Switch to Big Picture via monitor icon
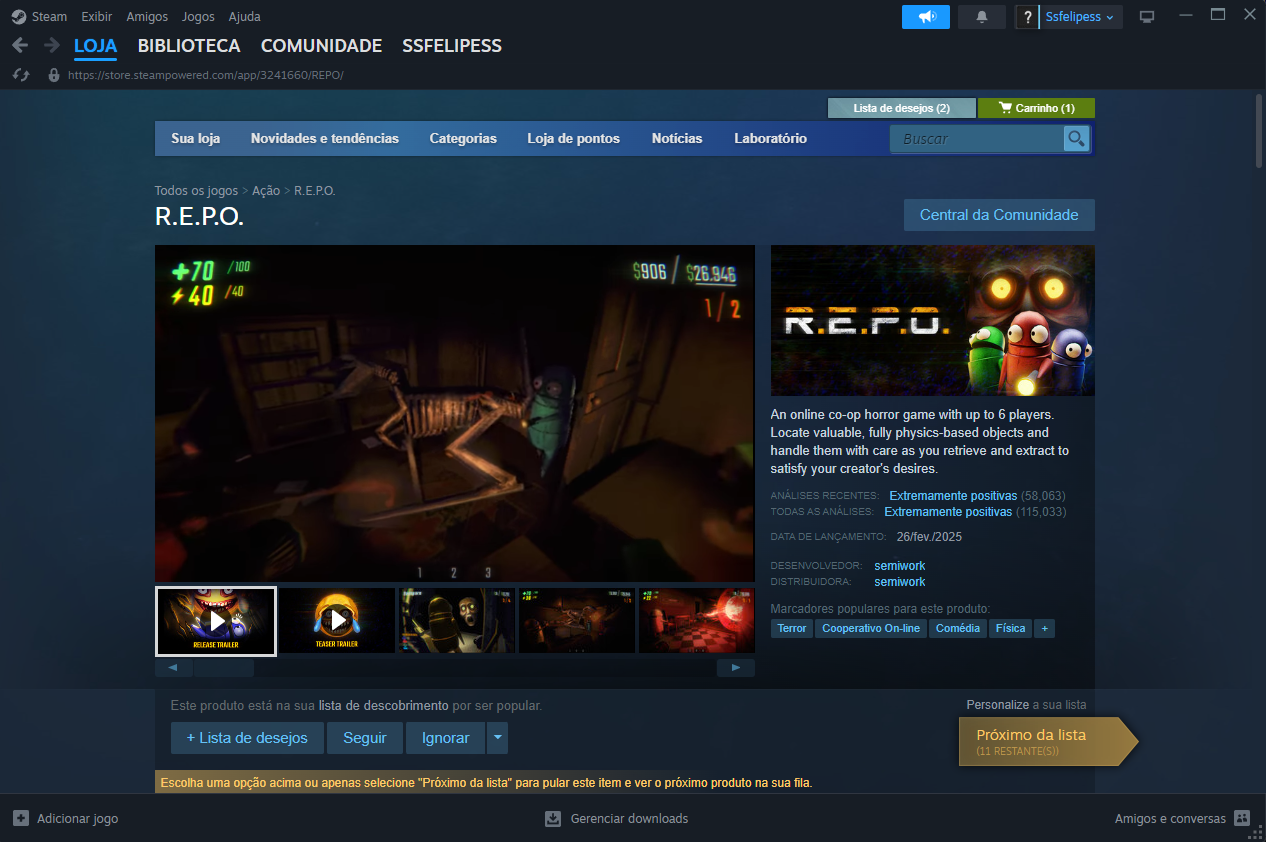1266x842 pixels. point(1147,17)
